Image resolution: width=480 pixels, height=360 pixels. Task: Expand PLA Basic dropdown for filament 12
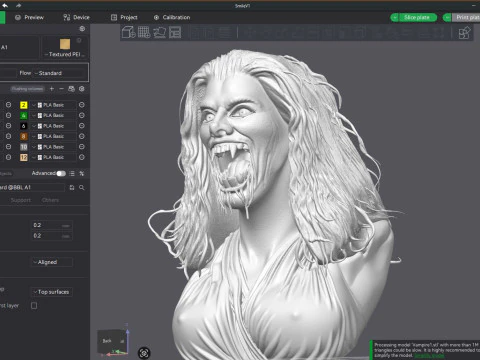[x=53, y=157]
